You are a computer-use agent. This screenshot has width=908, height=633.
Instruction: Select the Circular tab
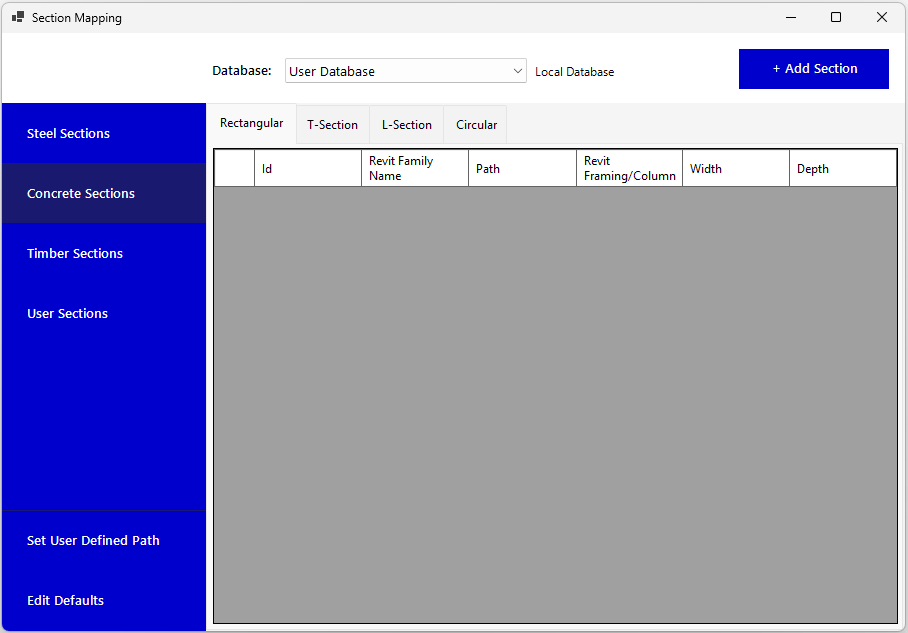tap(476, 125)
